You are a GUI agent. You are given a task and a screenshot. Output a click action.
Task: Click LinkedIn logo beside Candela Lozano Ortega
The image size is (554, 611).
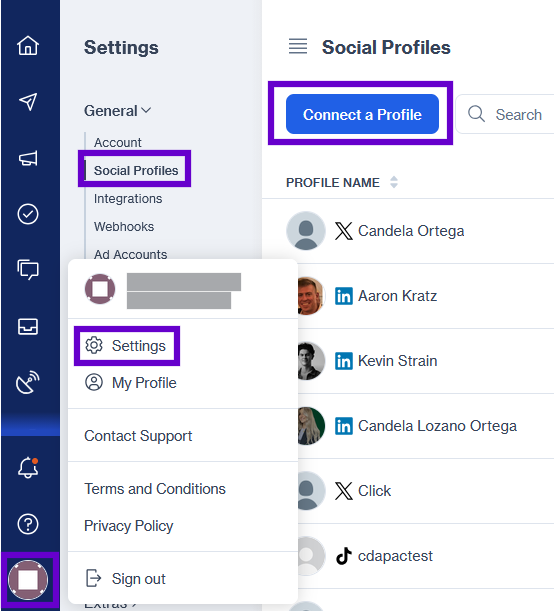click(344, 426)
